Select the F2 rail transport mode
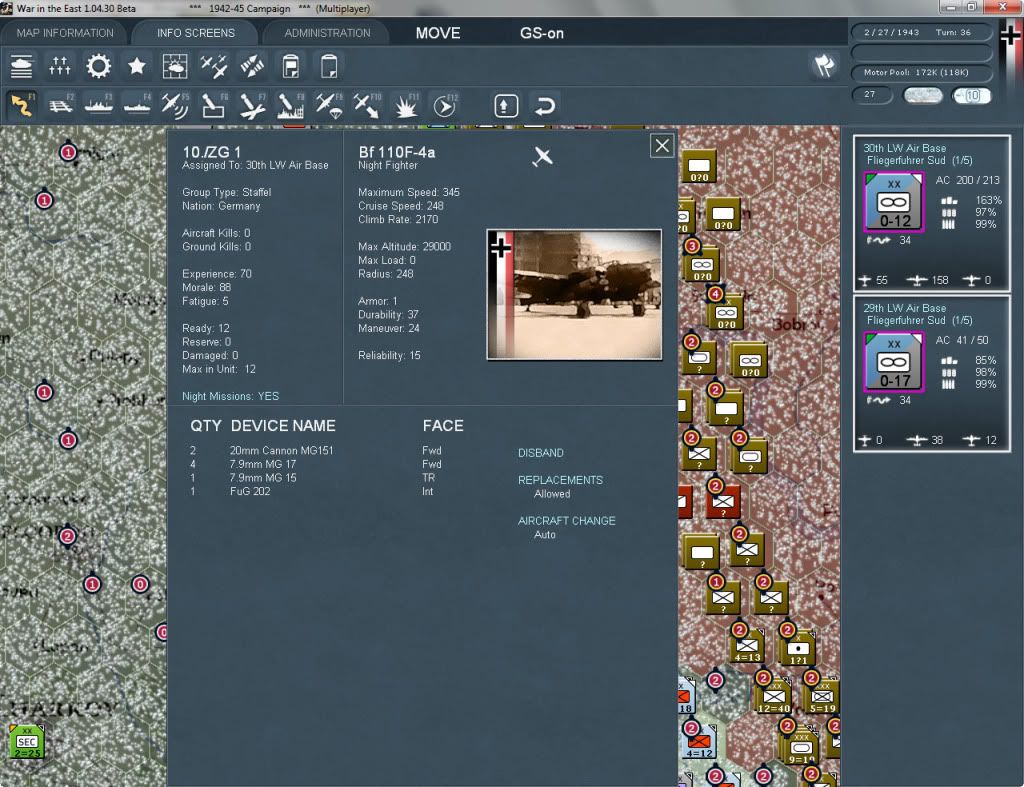1024x787 pixels. (x=61, y=105)
